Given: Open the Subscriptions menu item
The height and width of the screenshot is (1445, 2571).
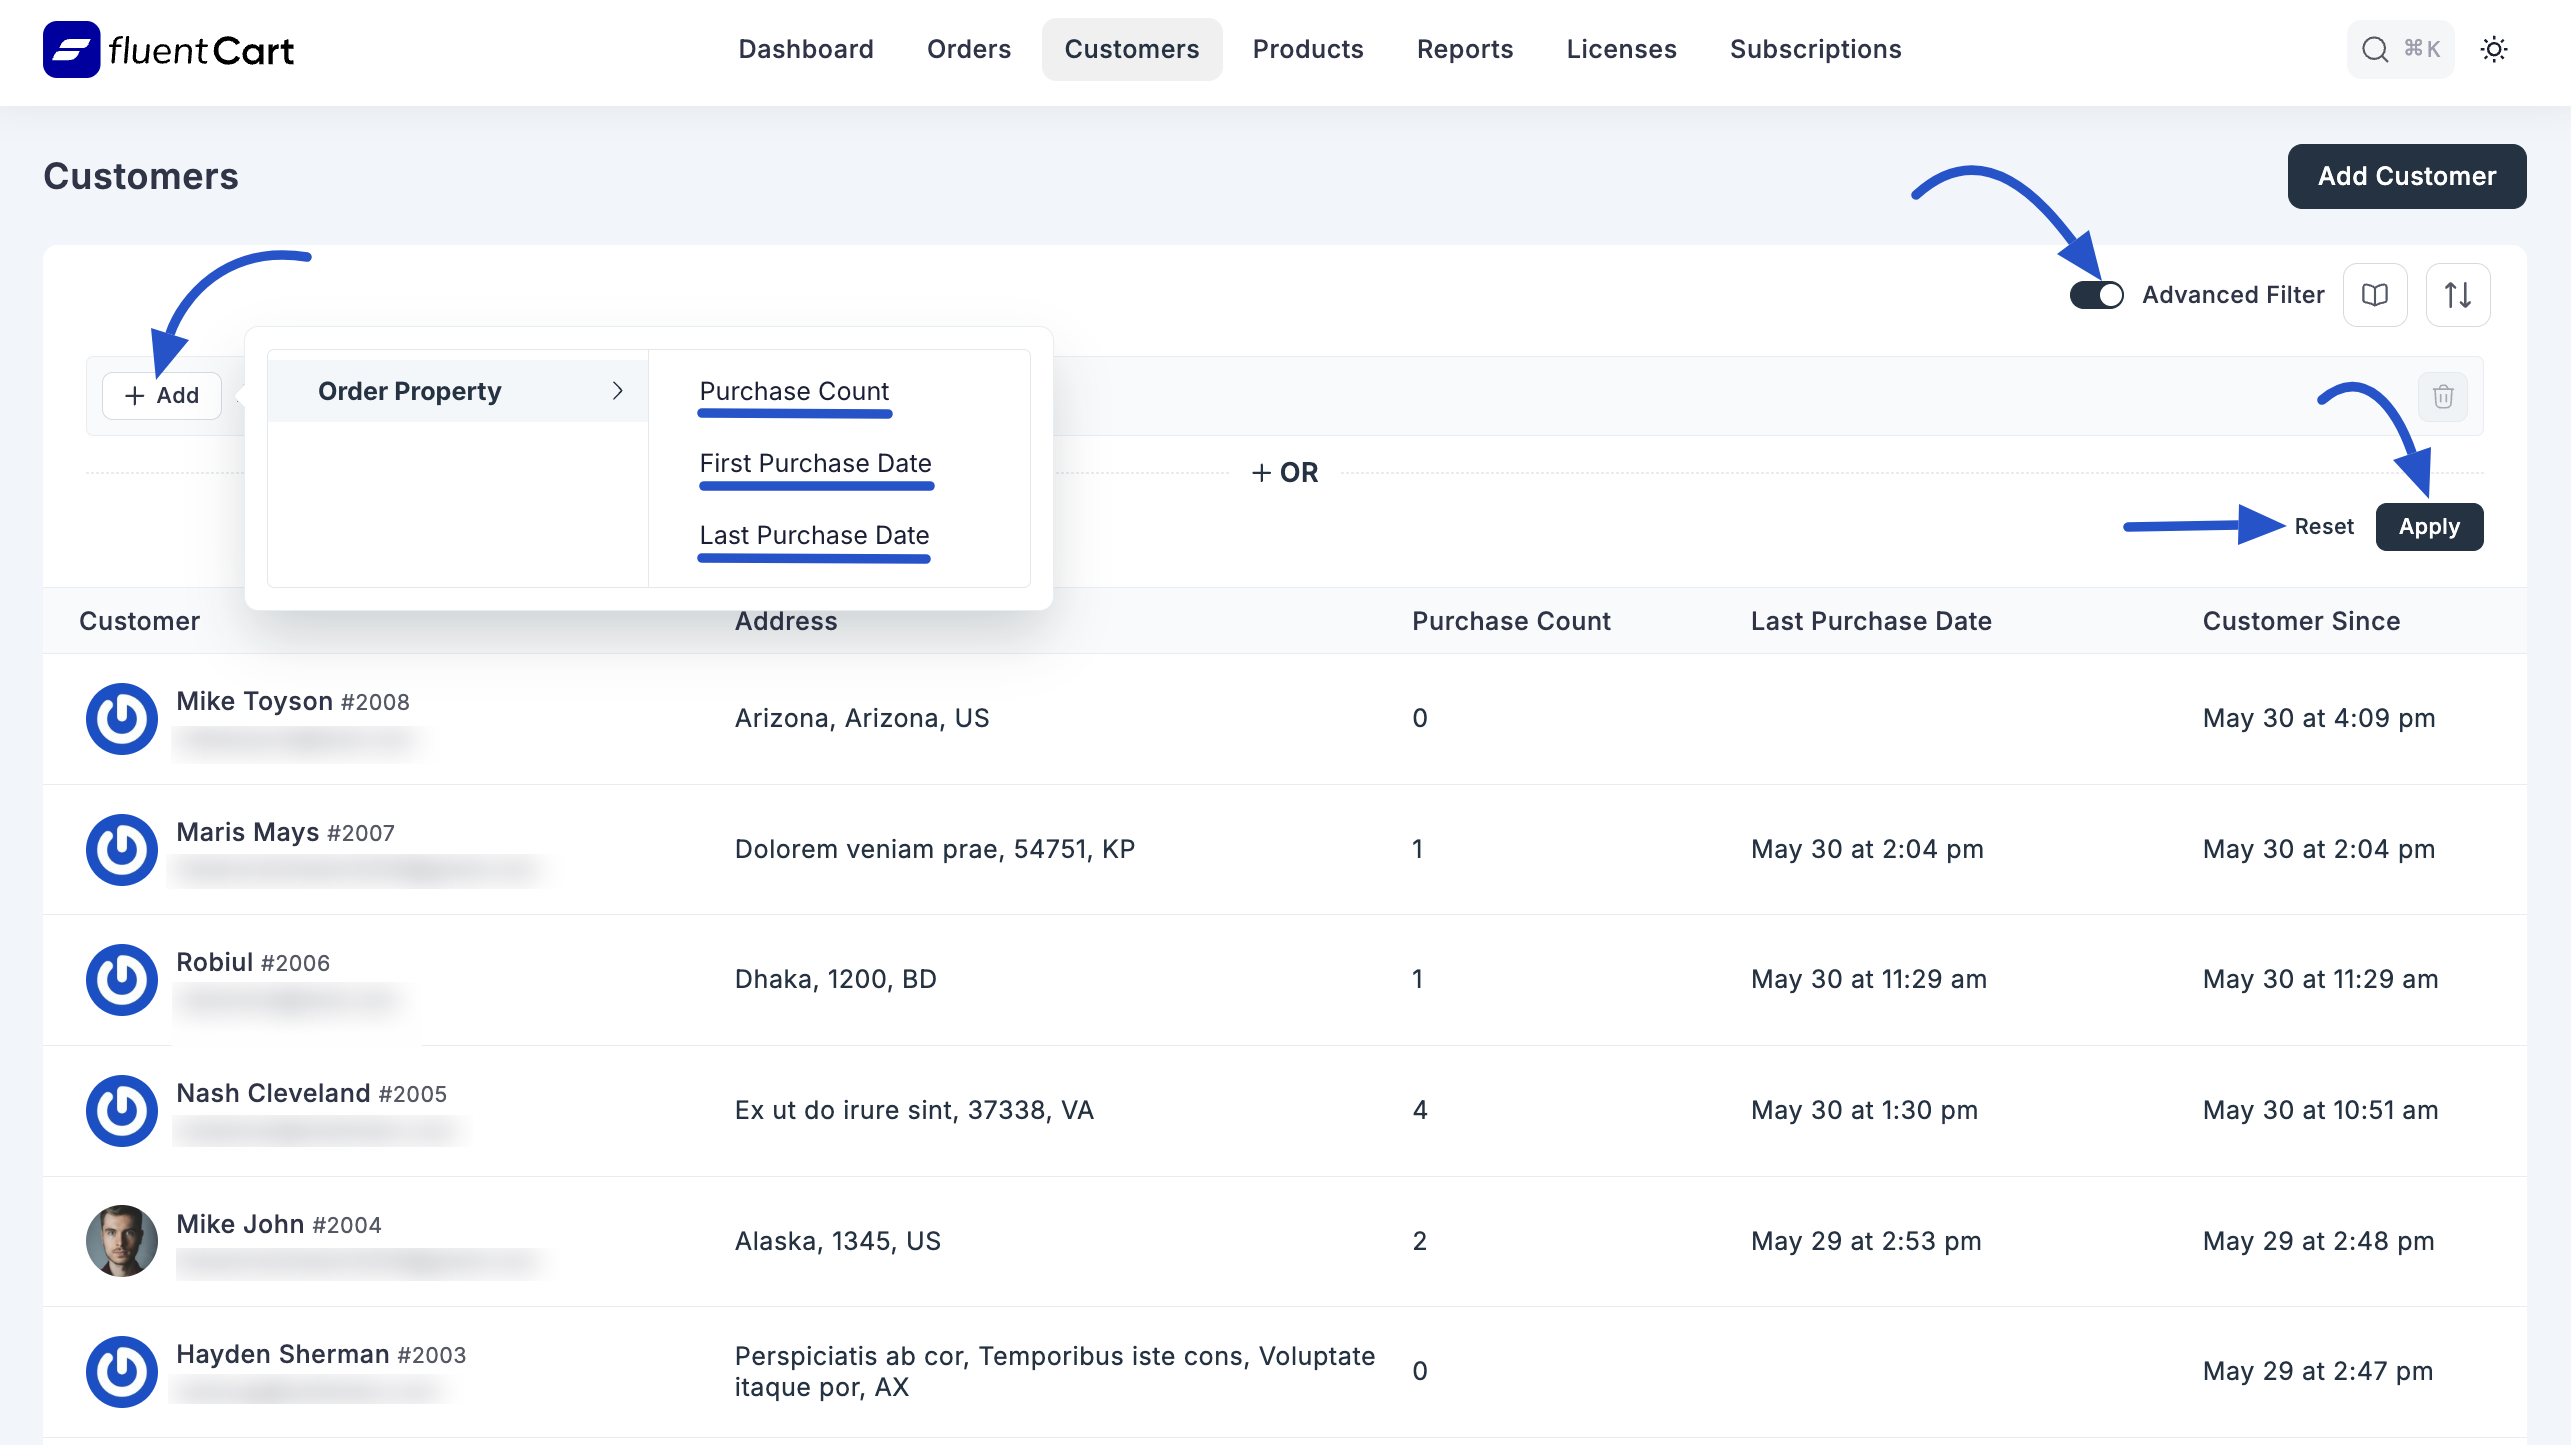Looking at the screenshot, I should point(1815,48).
